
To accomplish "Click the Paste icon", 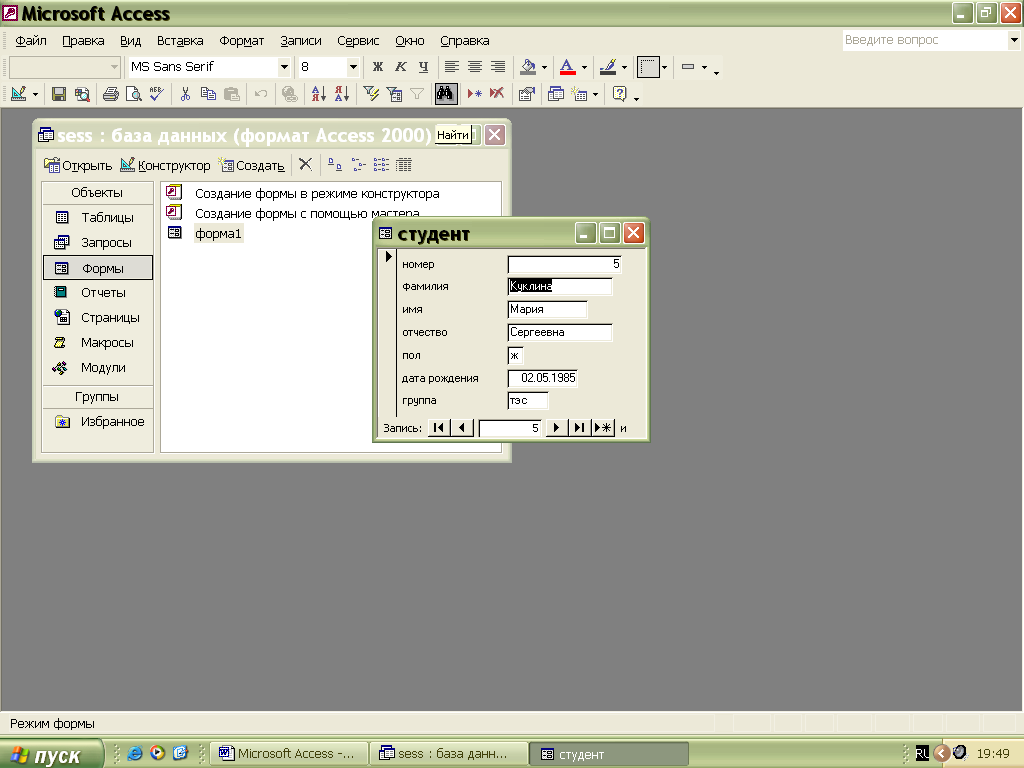I will [x=232, y=95].
